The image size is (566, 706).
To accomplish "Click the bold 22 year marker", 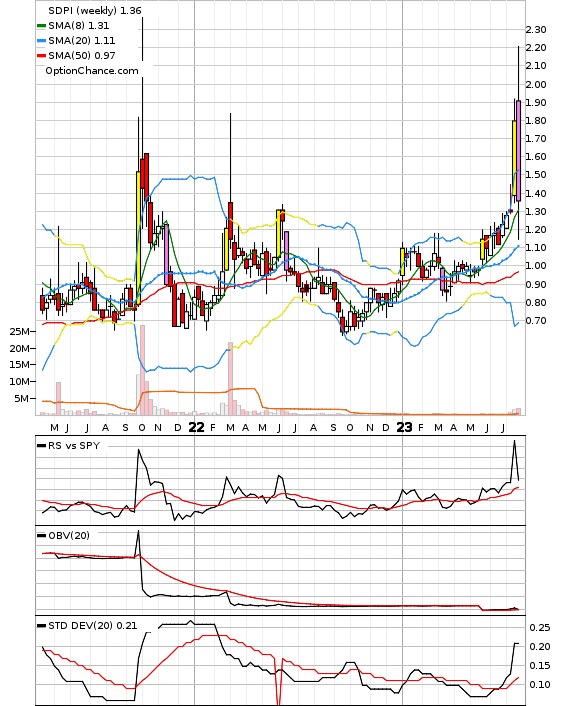I will pyautogui.click(x=196, y=427).
